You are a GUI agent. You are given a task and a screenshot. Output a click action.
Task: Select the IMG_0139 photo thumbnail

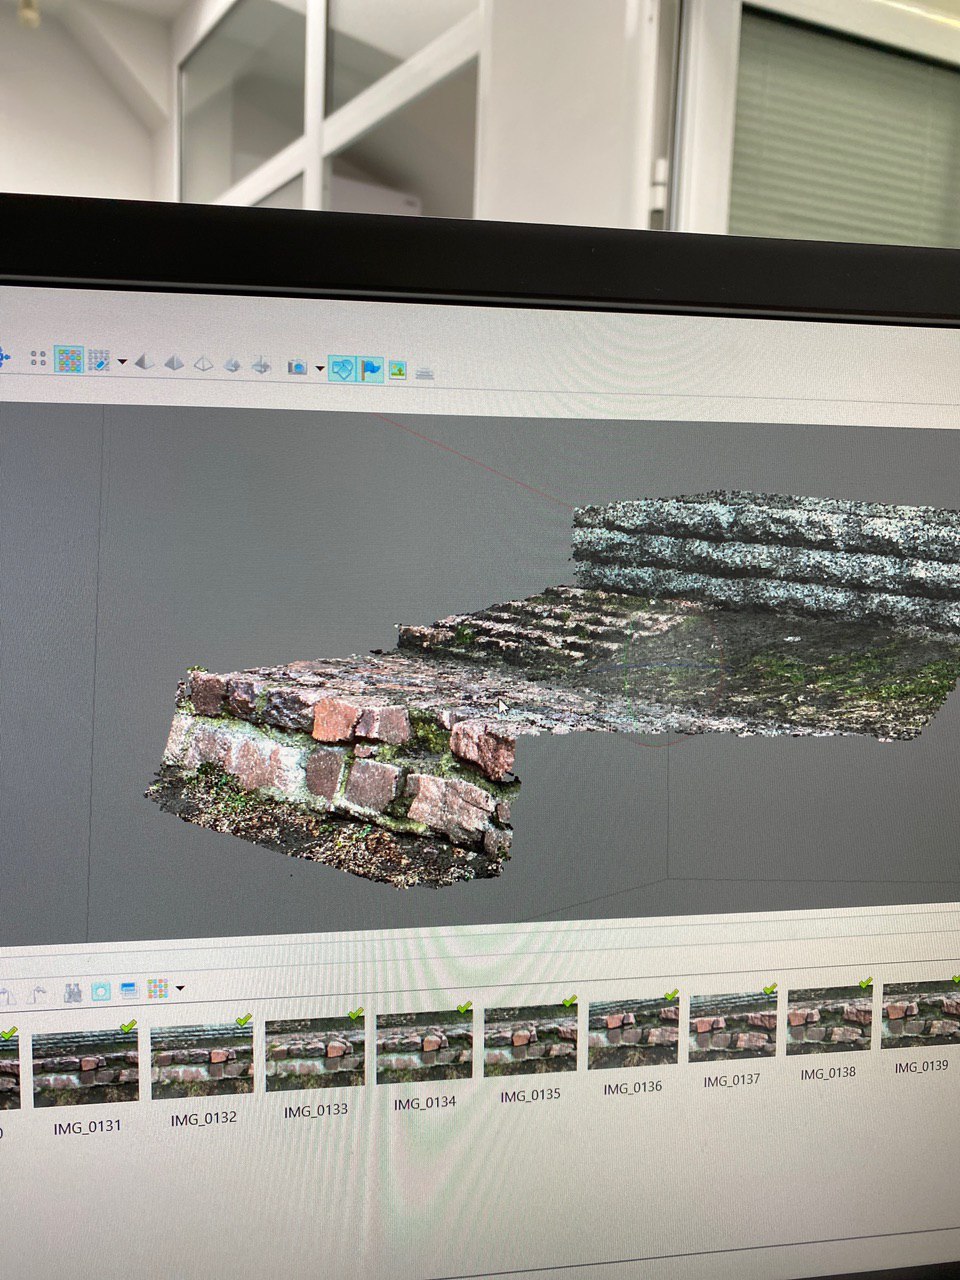tap(921, 1015)
